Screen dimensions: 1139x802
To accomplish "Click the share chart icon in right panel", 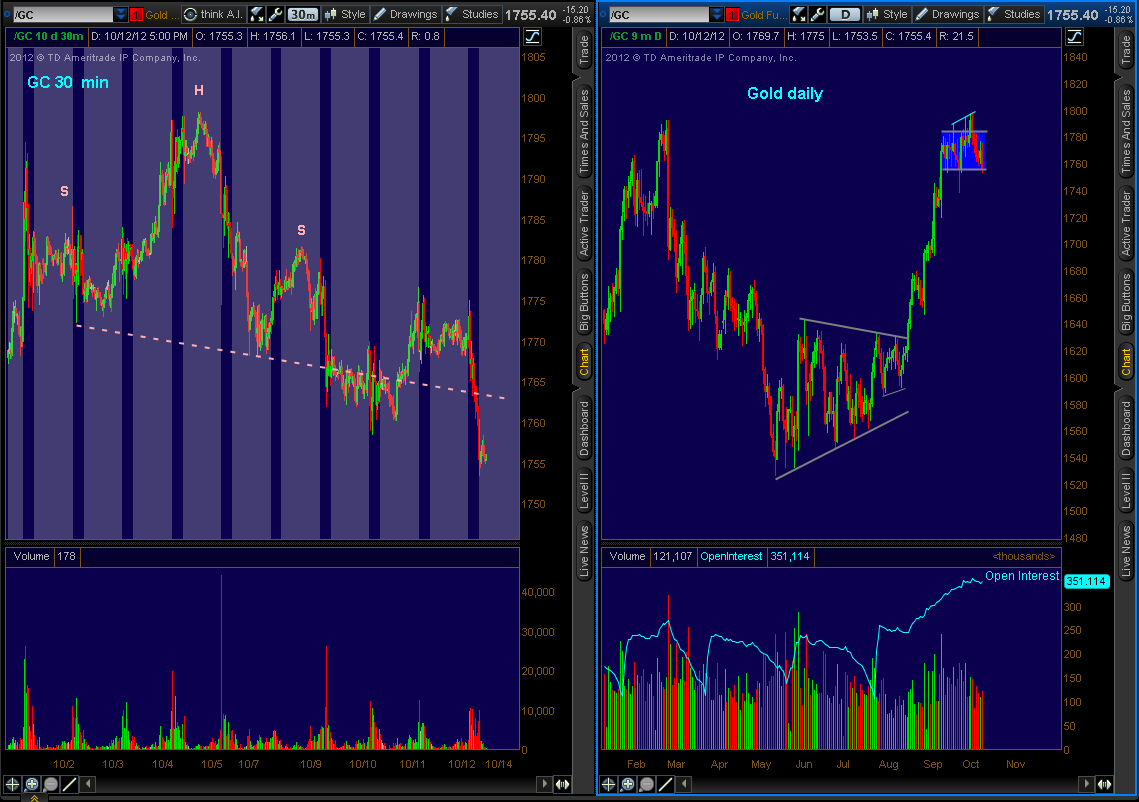I will [799, 14].
